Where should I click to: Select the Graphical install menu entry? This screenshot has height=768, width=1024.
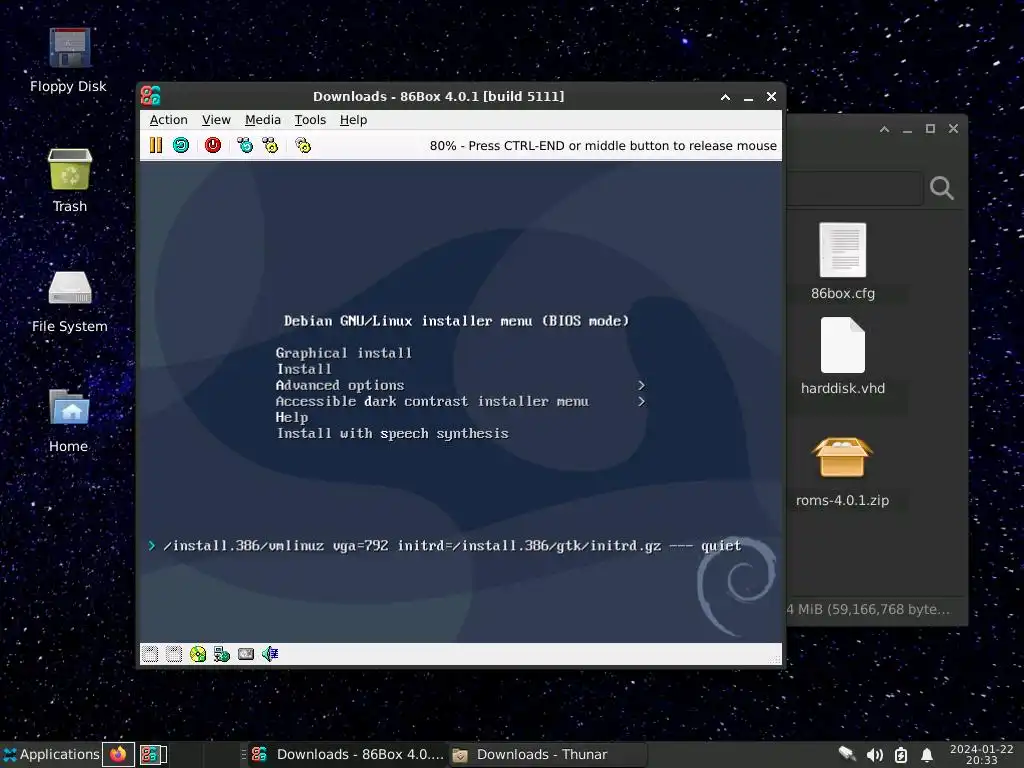point(344,353)
